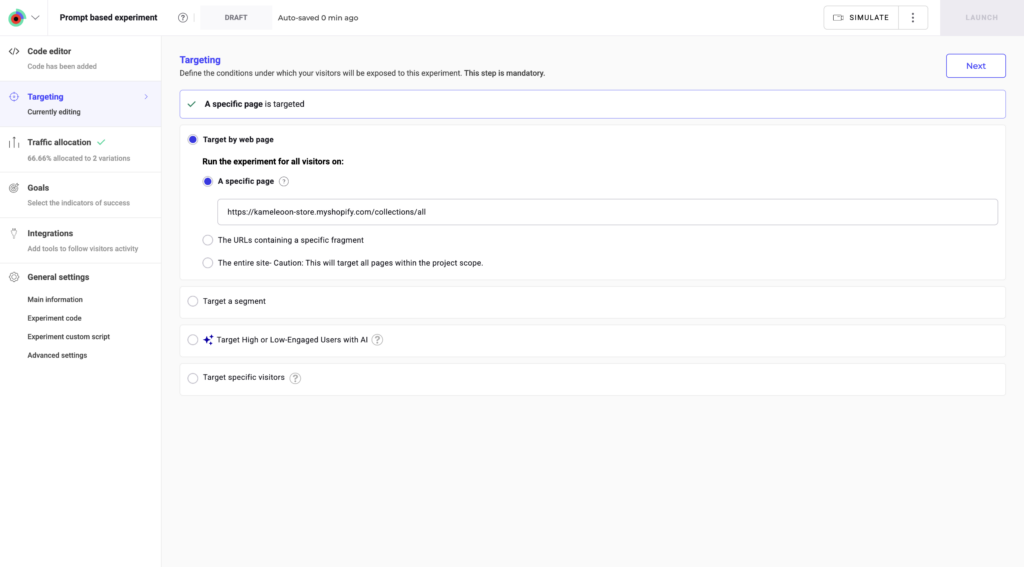Open Advanced settings in General settings
The height and width of the screenshot is (567, 1024).
57,355
